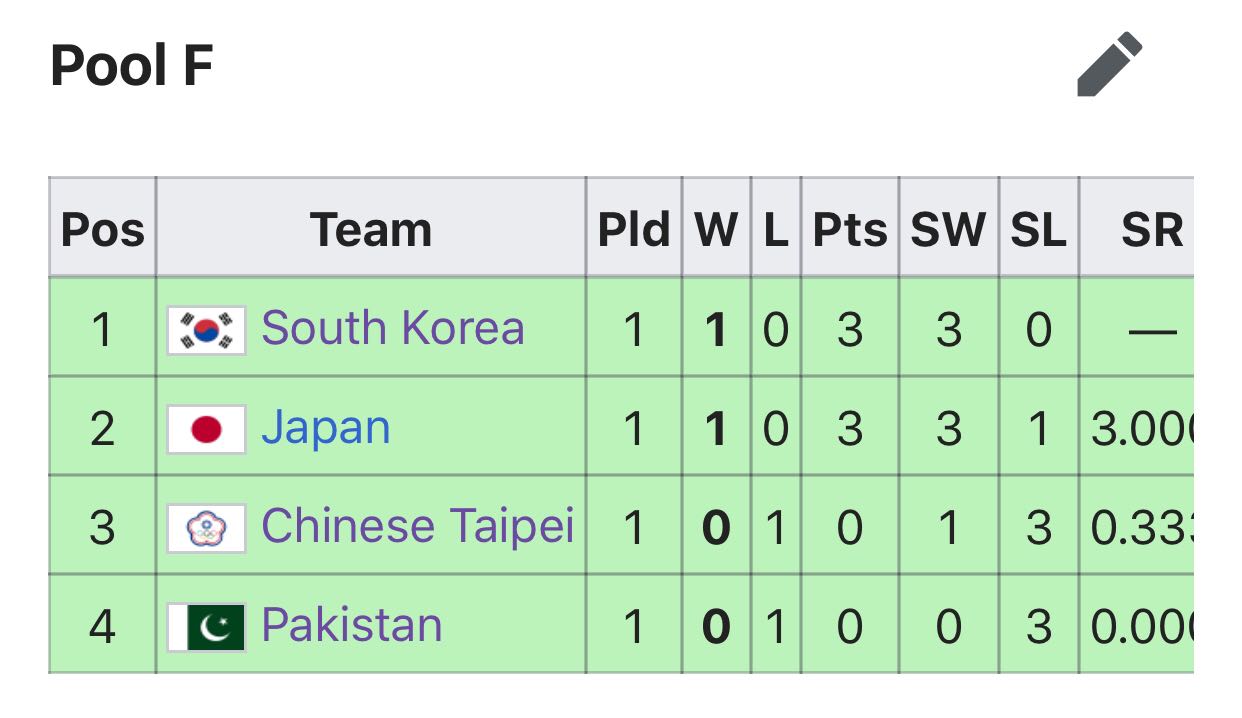Open the Chinese Taipei team link
The width and height of the screenshot is (1242, 718).
(418, 527)
